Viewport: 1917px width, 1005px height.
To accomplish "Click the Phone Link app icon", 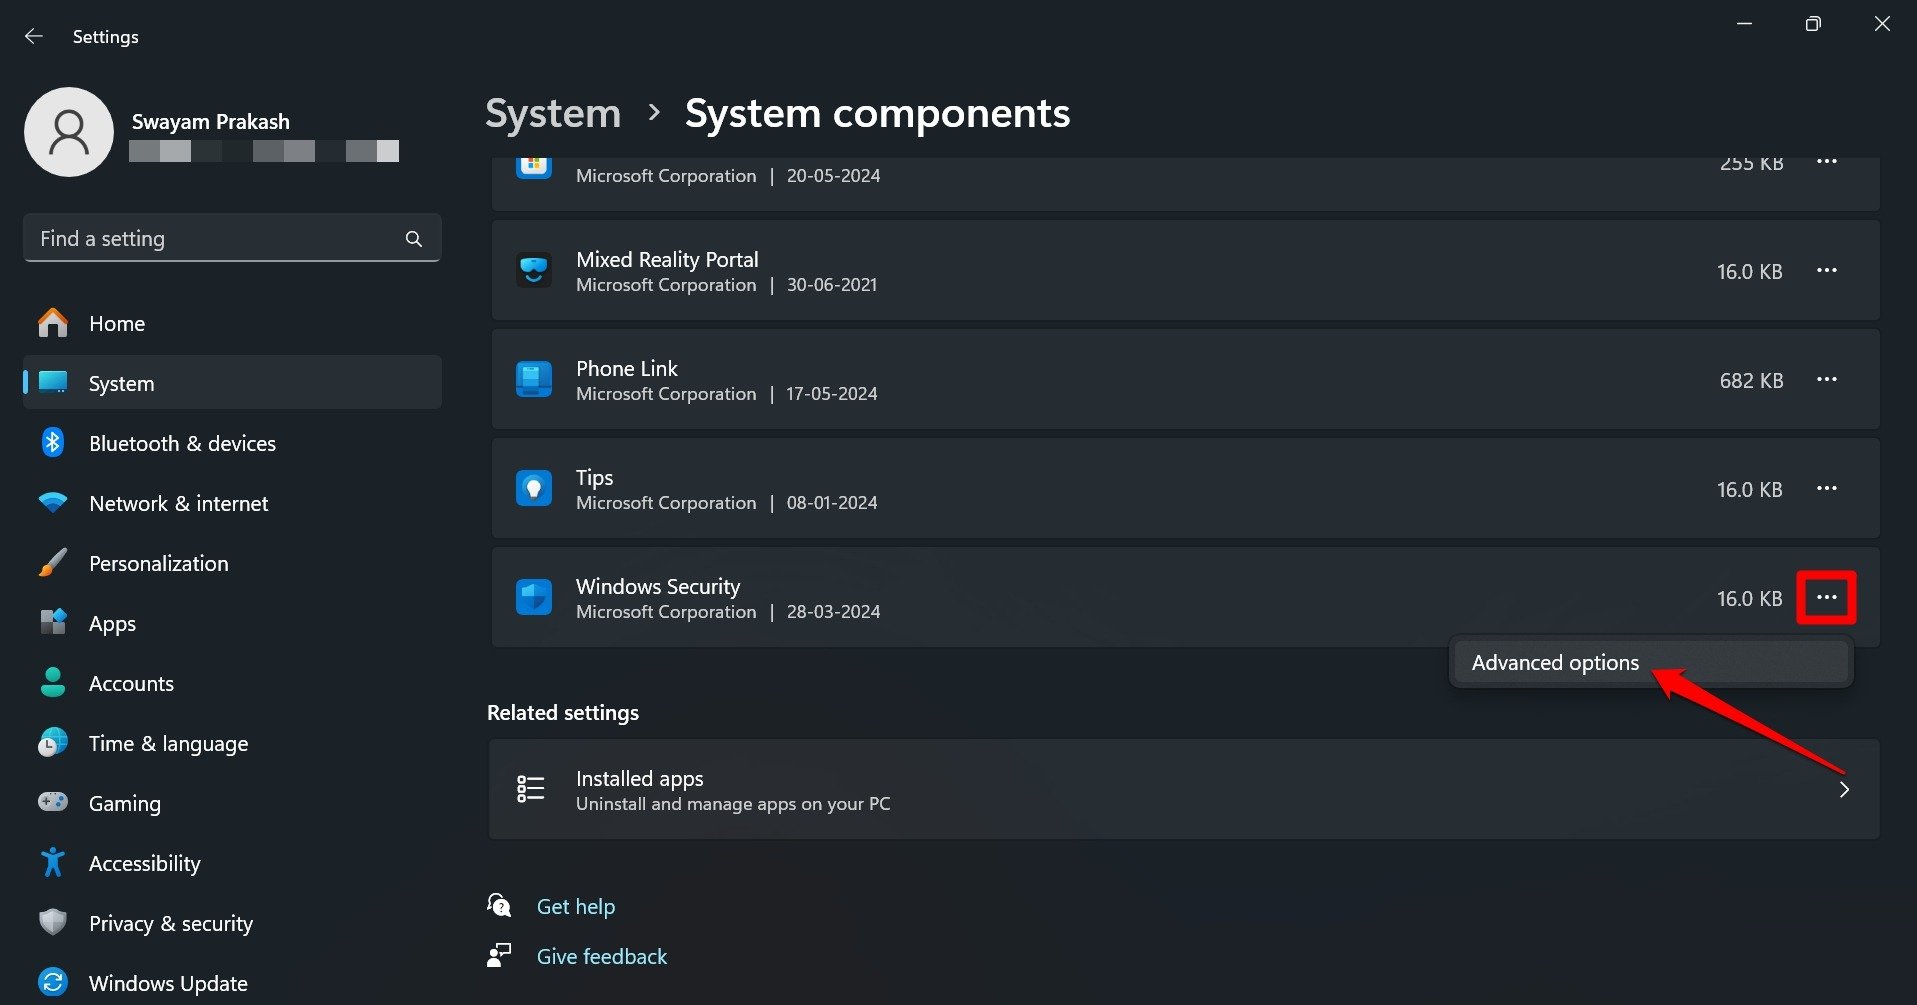I will 533,380.
